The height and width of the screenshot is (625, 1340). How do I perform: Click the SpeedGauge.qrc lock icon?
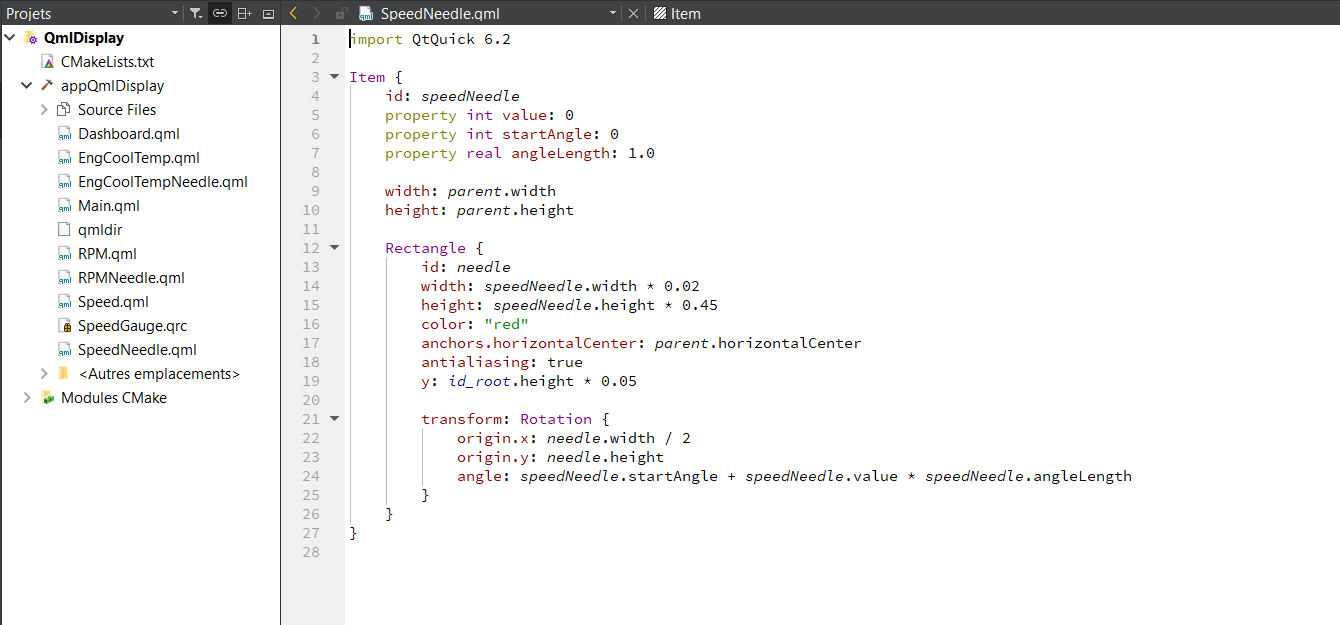[x=64, y=326]
